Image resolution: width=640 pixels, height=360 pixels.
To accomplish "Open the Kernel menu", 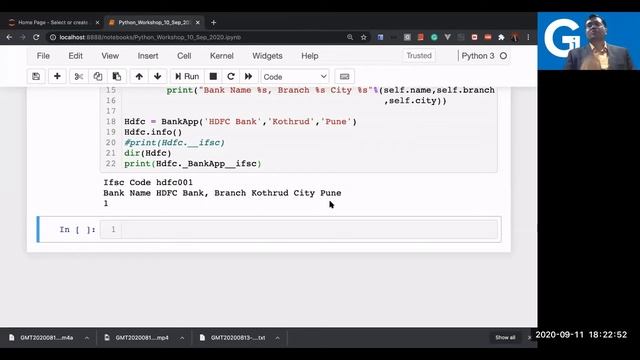I will click(222, 56).
